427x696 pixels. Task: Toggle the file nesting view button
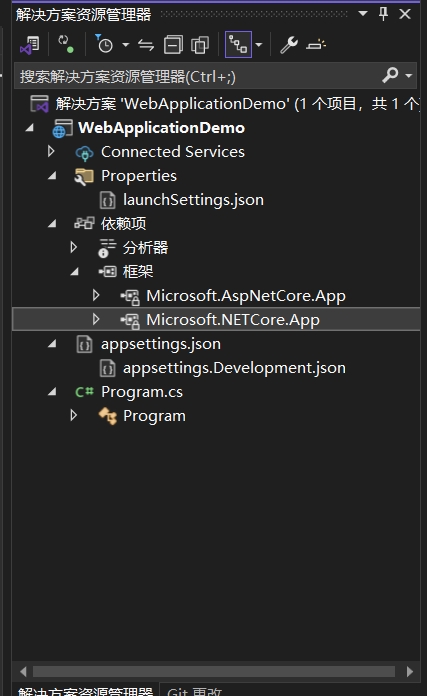point(238,44)
